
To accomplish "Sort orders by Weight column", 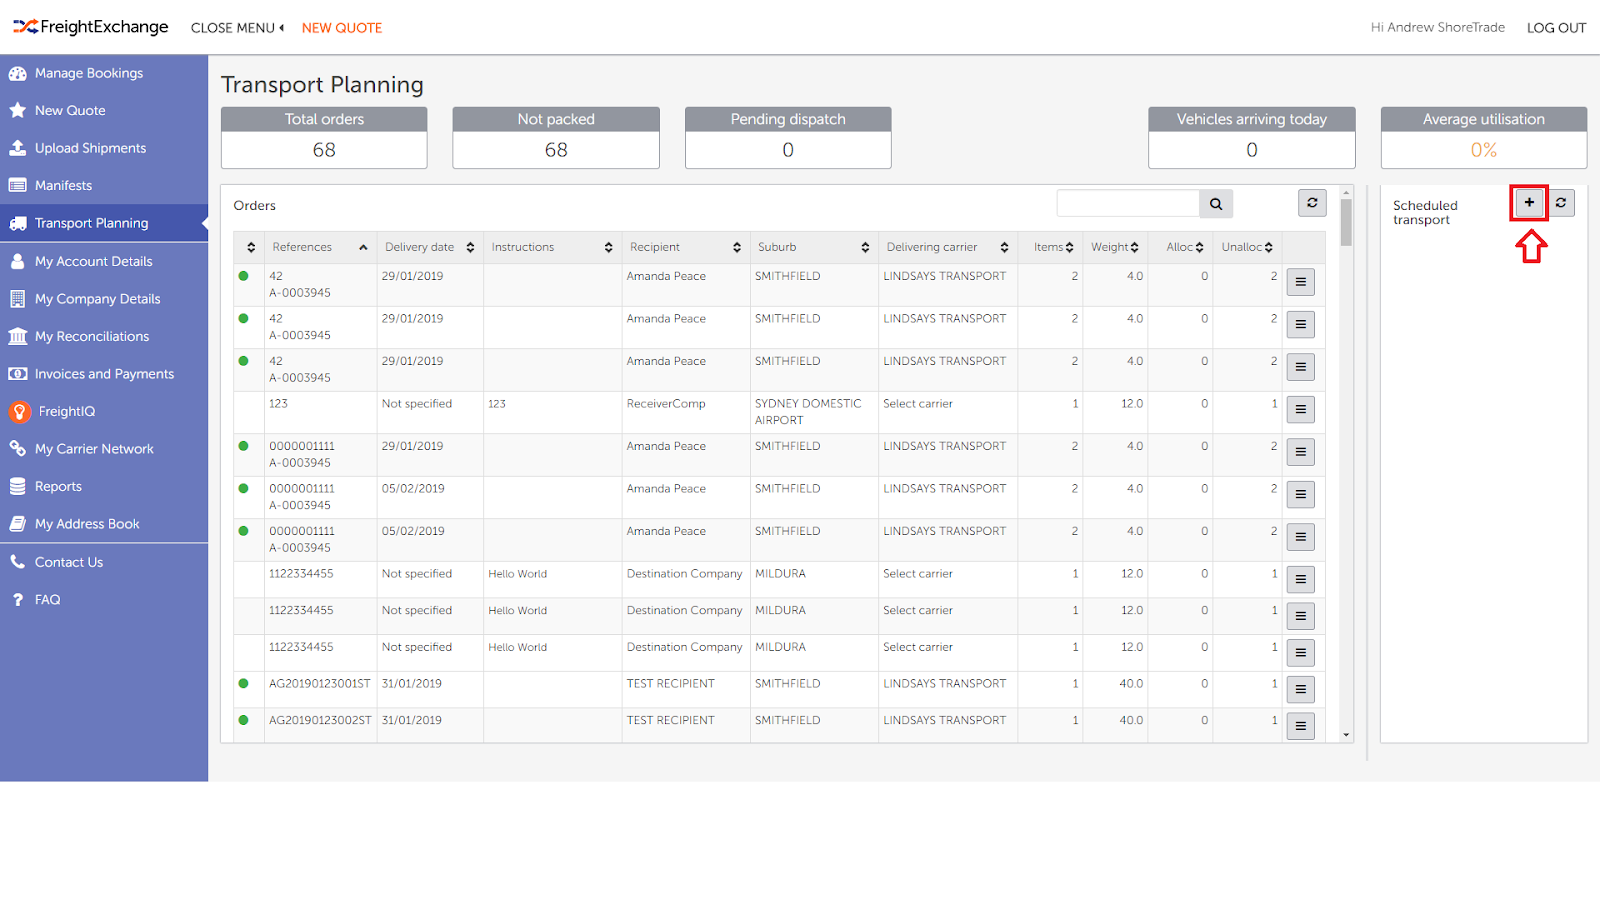I will point(1115,247).
